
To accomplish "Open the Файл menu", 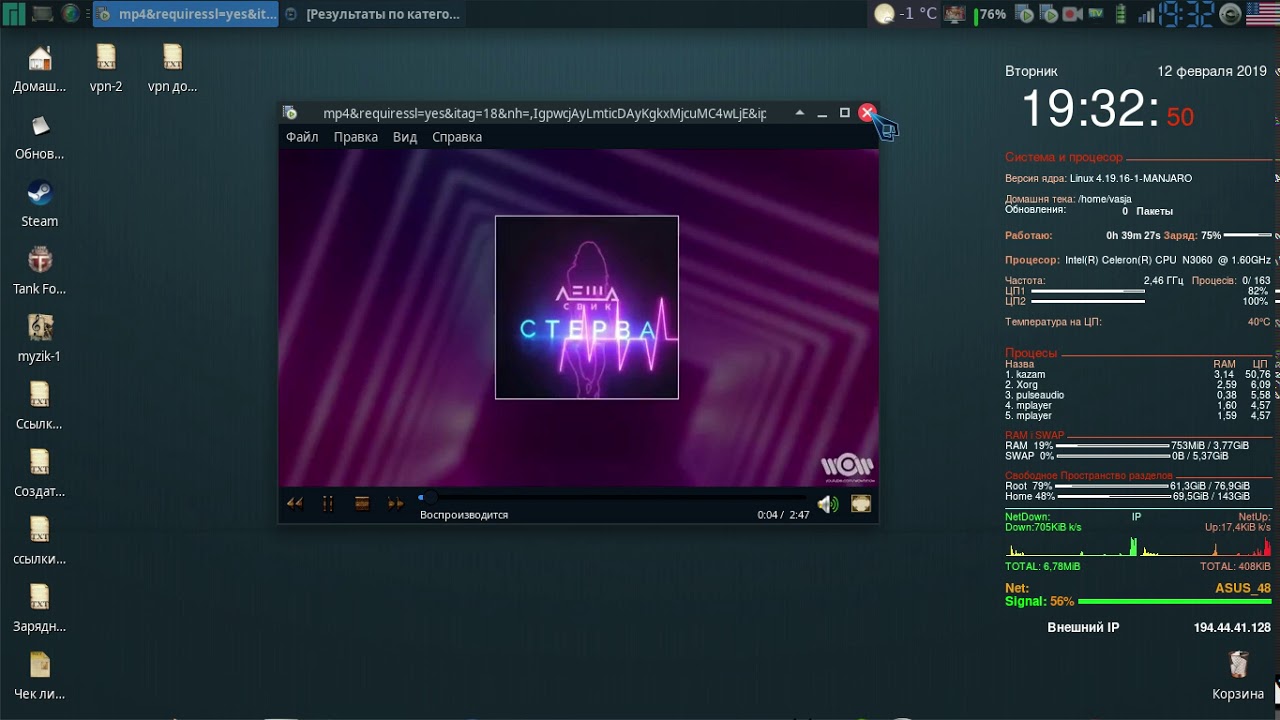I will coord(302,137).
